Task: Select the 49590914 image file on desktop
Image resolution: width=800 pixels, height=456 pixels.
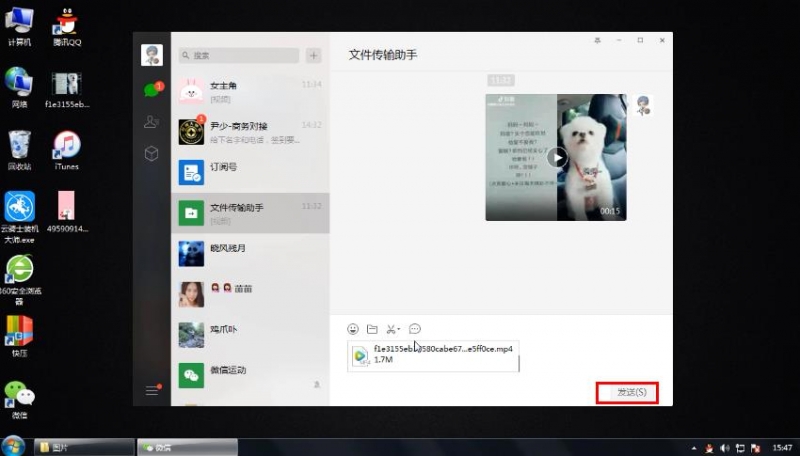Action: click(67, 212)
